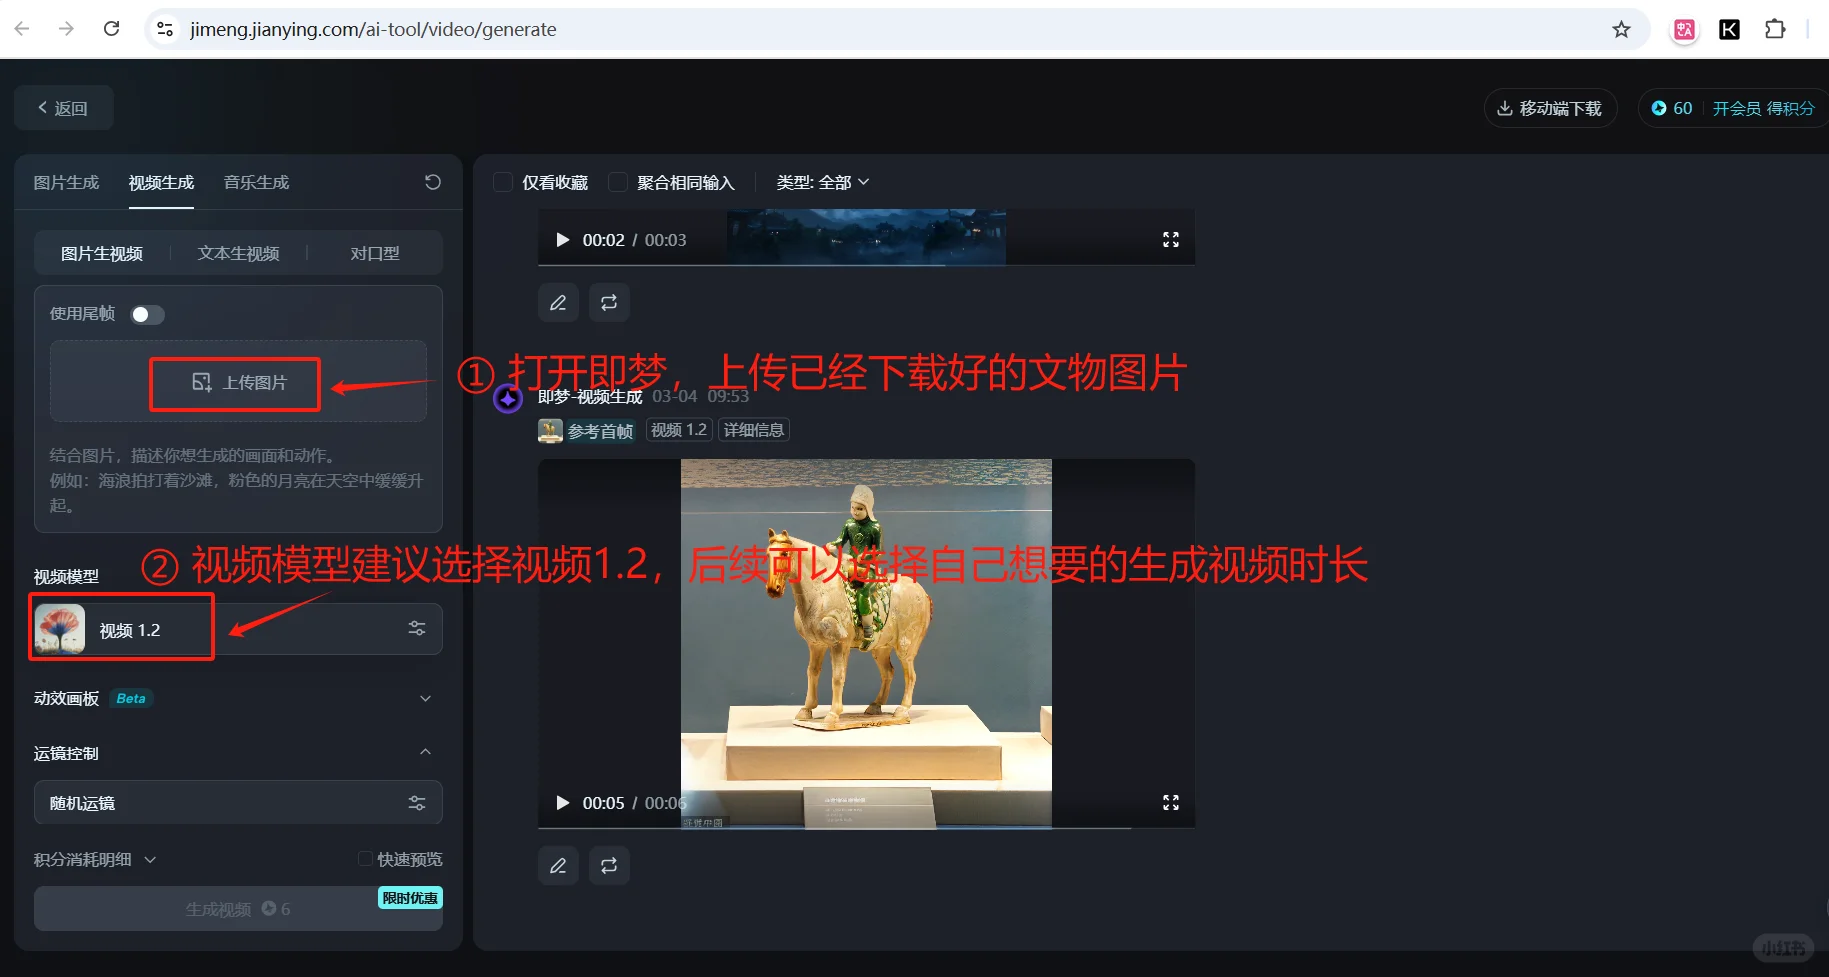Select the 文本生视频 mode tab

point(238,253)
